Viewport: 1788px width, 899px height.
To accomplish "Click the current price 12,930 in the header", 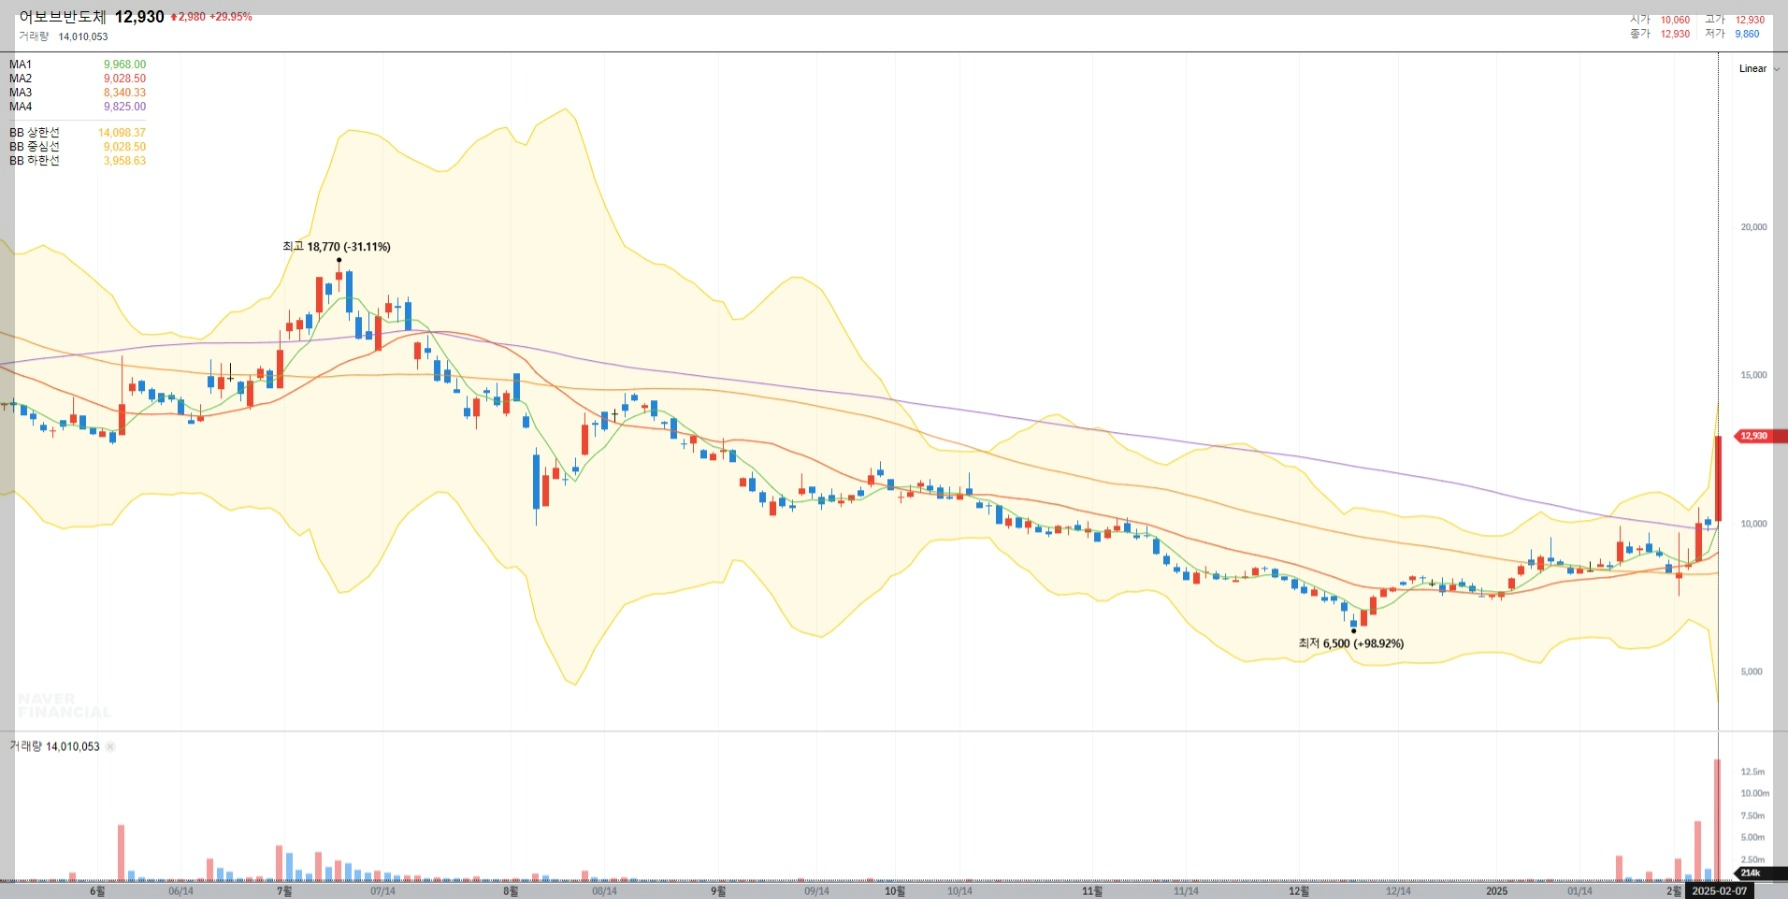I will click(x=139, y=17).
